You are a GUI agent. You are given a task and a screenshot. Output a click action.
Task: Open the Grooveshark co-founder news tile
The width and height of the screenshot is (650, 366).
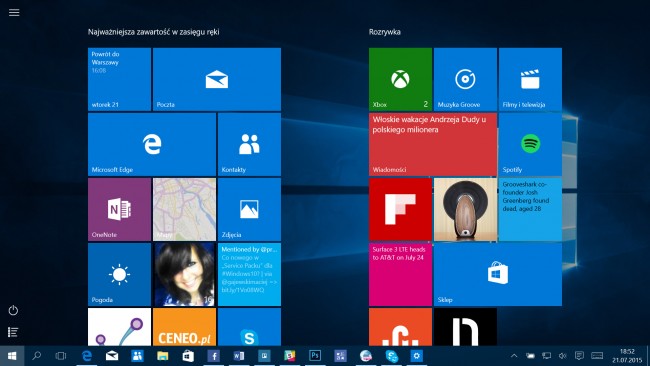point(530,209)
